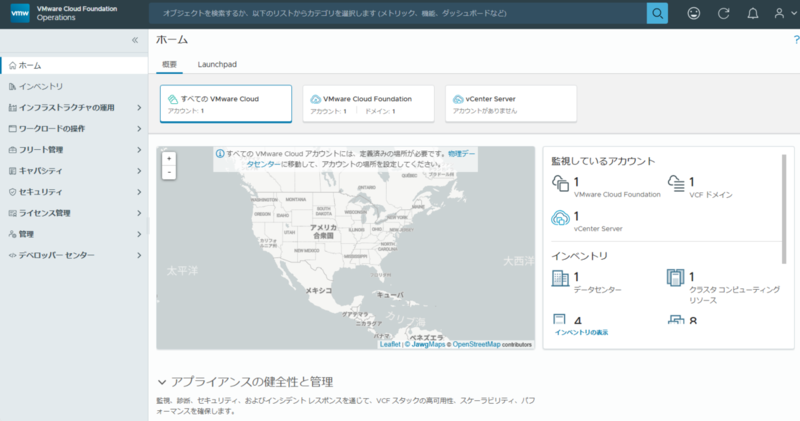Select the VMware Cloud Foundation card
This screenshot has width=800, height=421.
click(368, 104)
